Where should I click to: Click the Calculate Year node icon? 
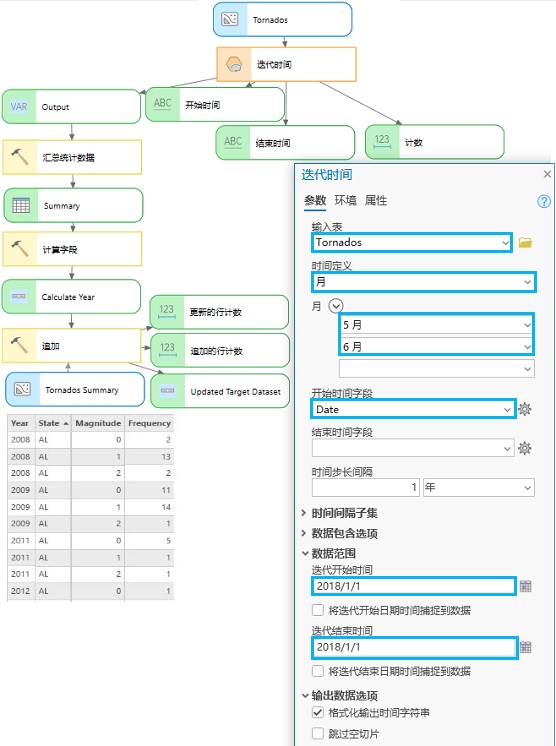[x=19, y=296]
